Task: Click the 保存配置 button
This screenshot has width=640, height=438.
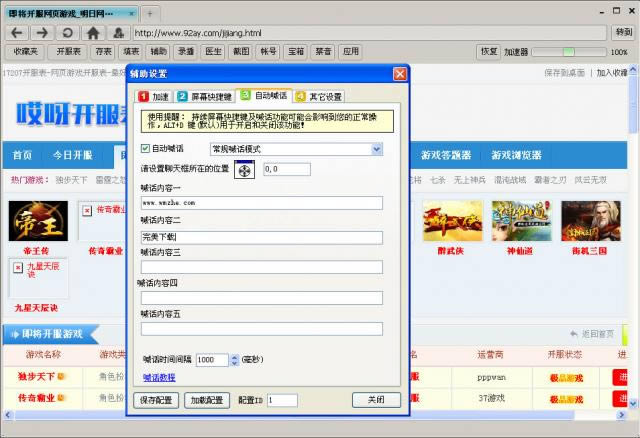Action: (155, 400)
